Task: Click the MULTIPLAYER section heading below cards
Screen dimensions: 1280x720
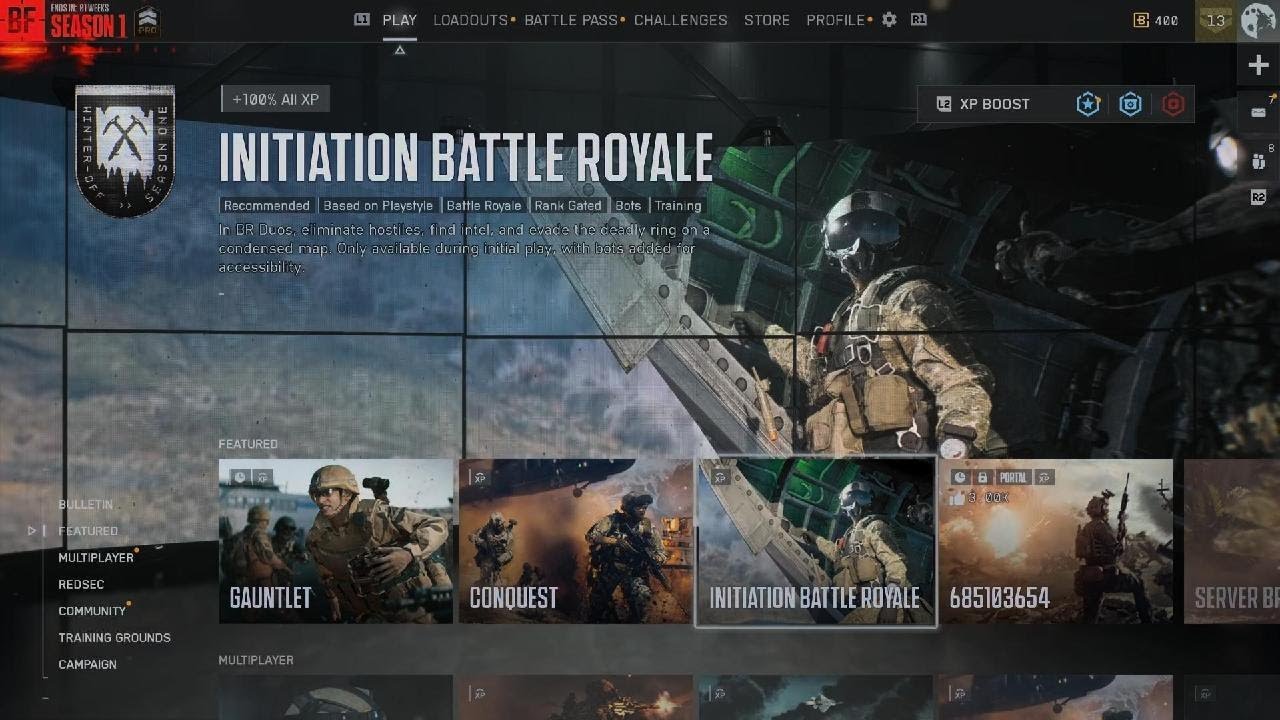Action: [x=256, y=660]
